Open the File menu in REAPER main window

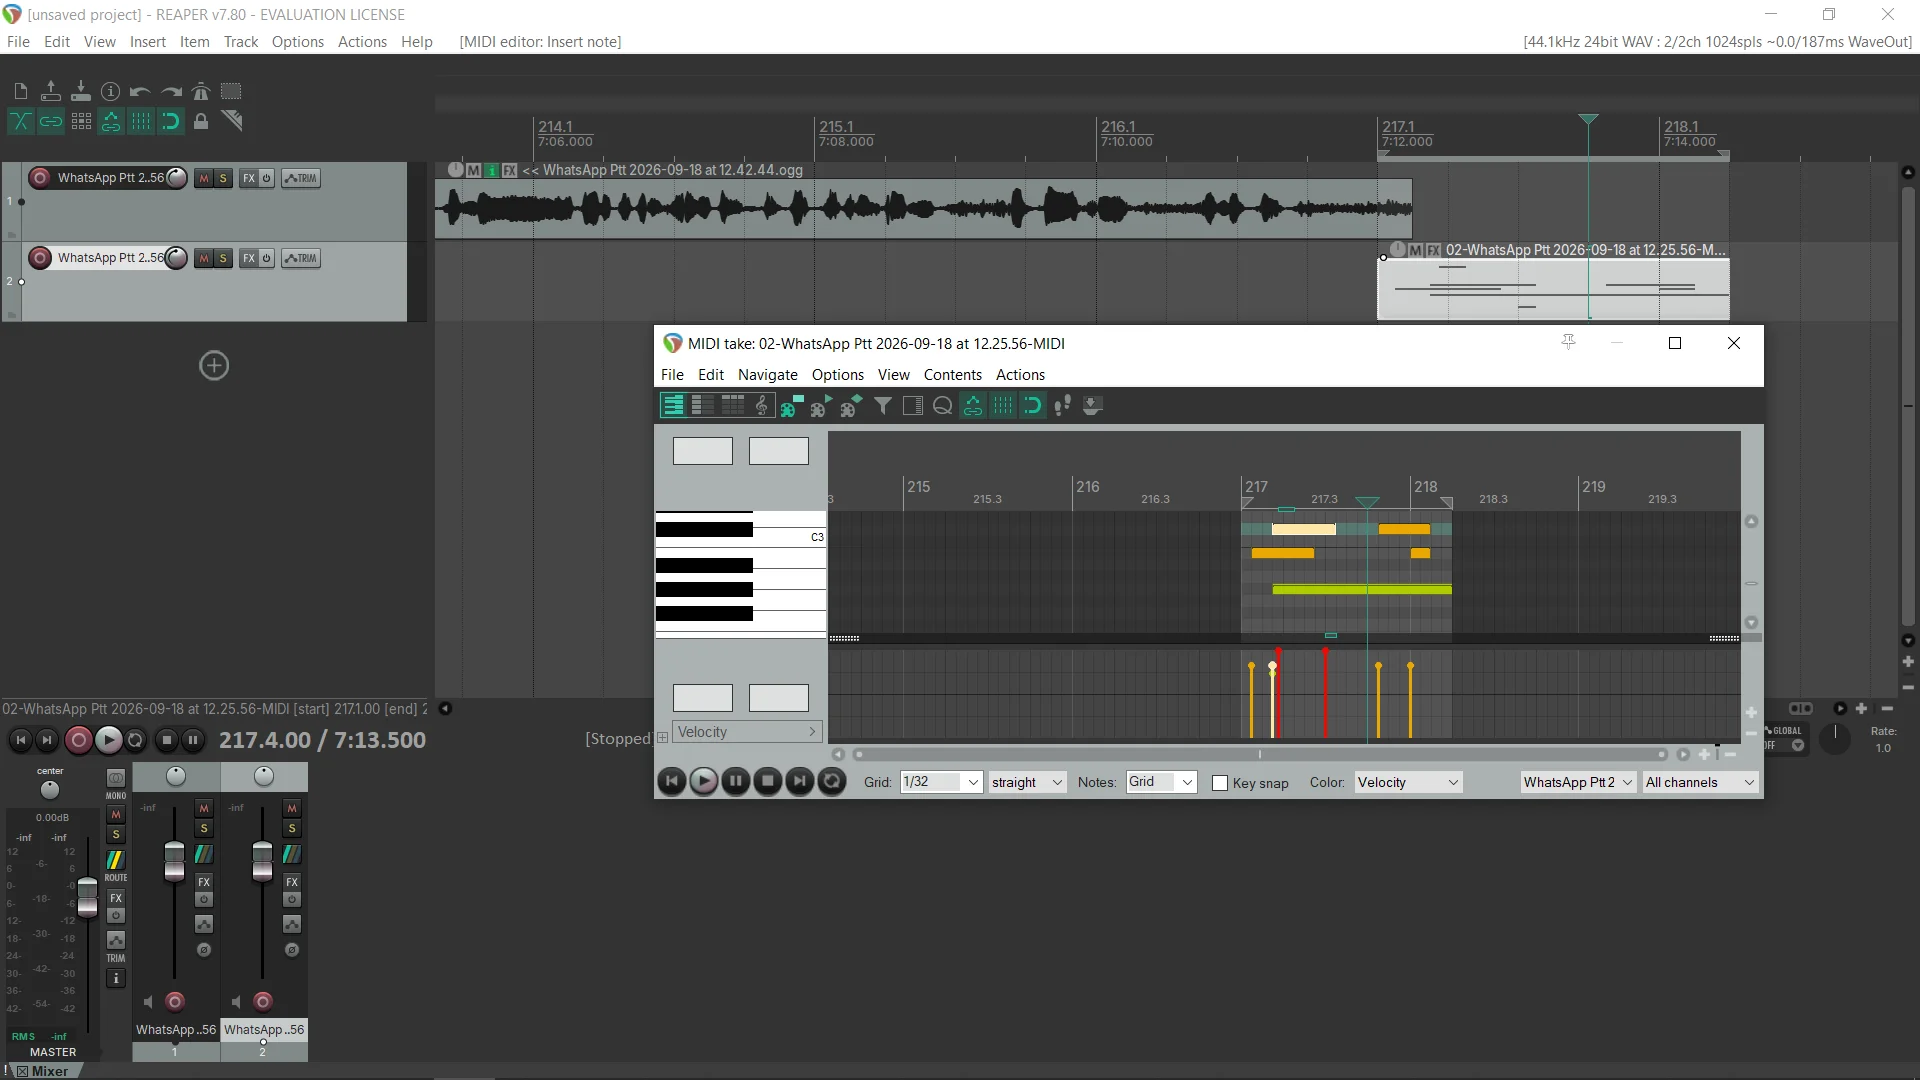[x=18, y=42]
